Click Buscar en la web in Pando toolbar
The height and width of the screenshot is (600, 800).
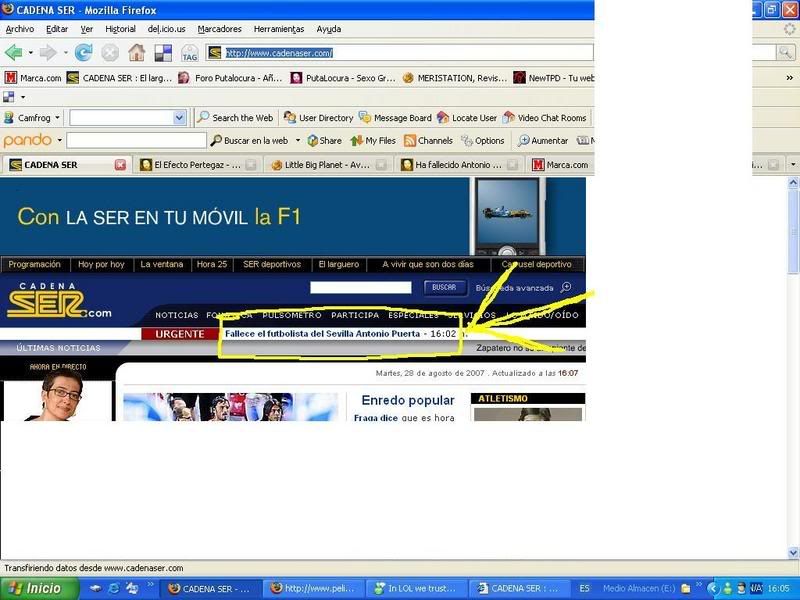[249, 141]
